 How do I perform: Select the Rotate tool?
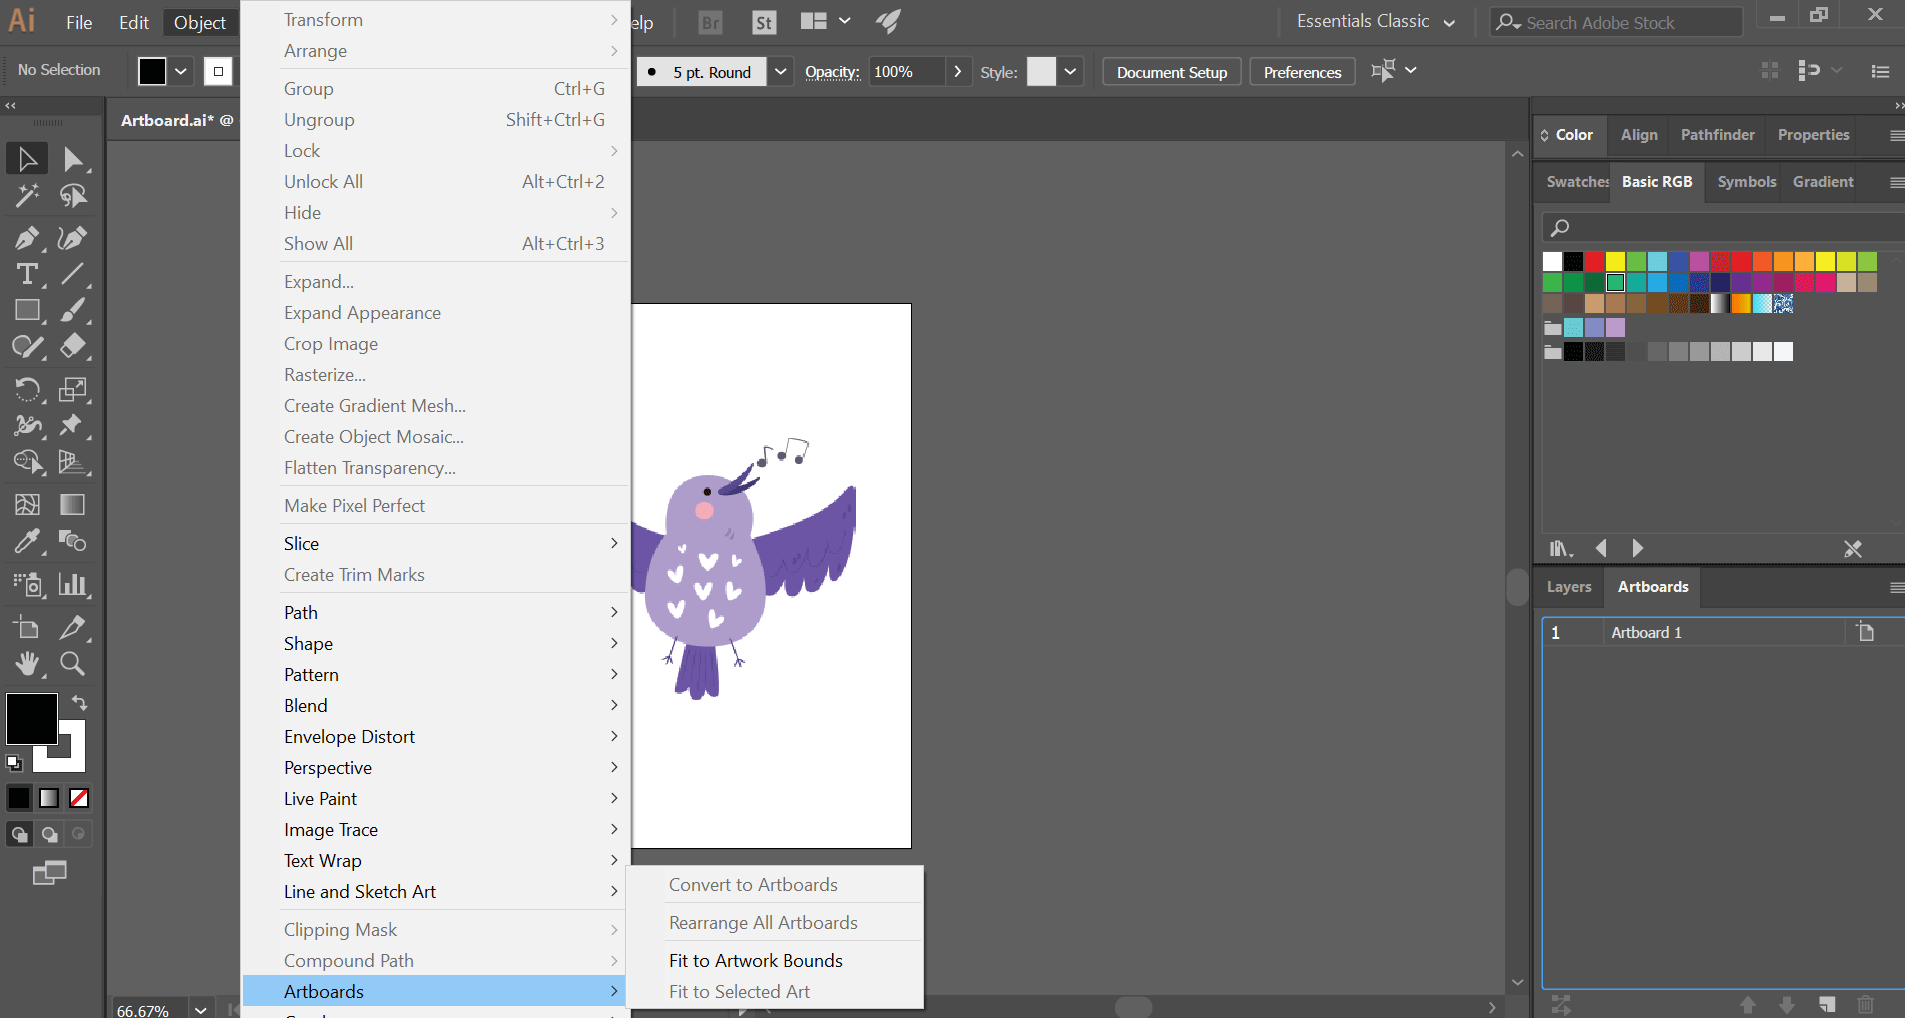[27, 389]
